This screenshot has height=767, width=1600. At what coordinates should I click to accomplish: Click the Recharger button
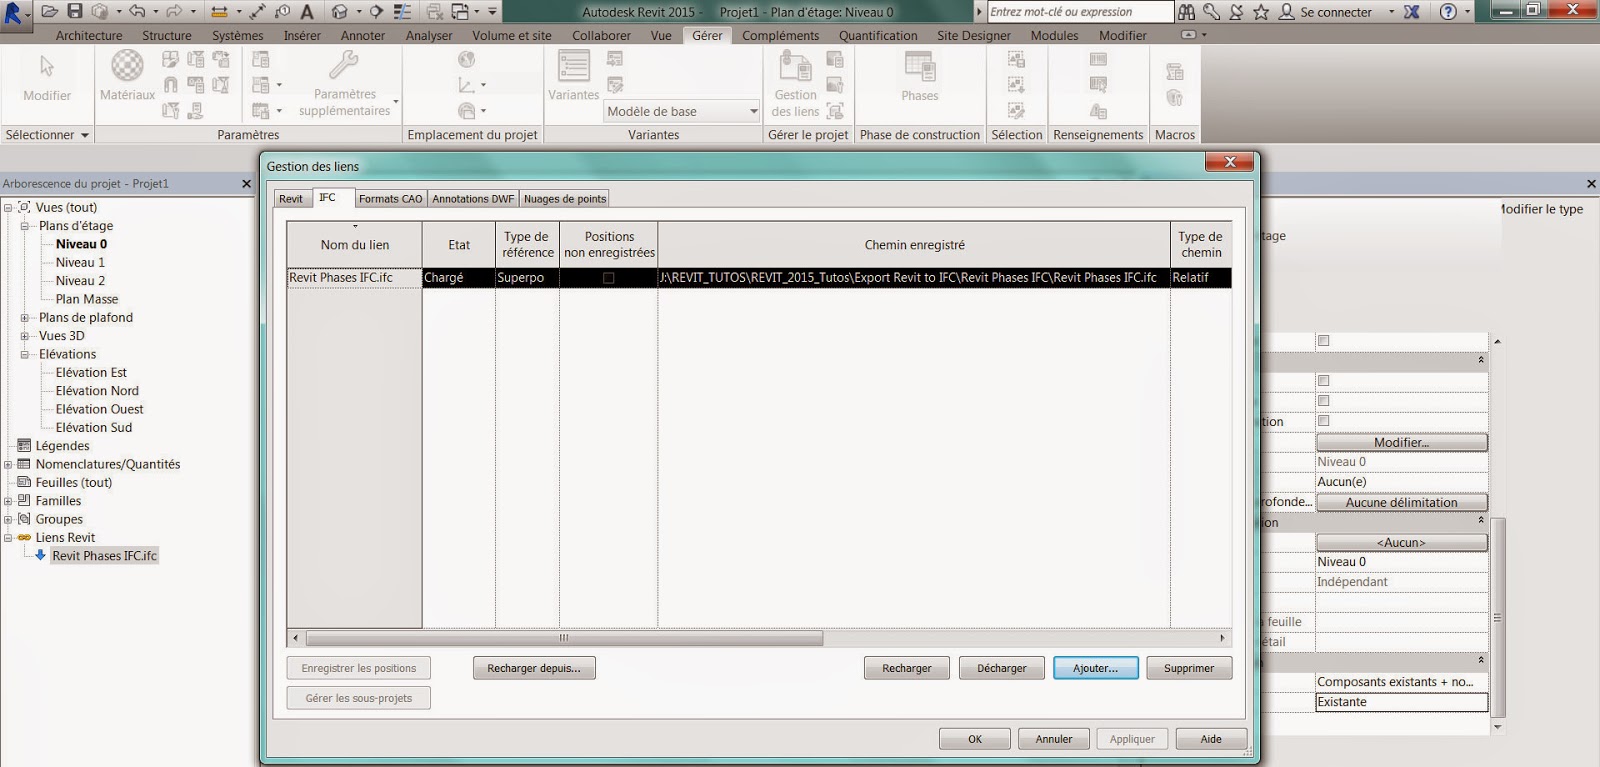[x=907, y=668]
